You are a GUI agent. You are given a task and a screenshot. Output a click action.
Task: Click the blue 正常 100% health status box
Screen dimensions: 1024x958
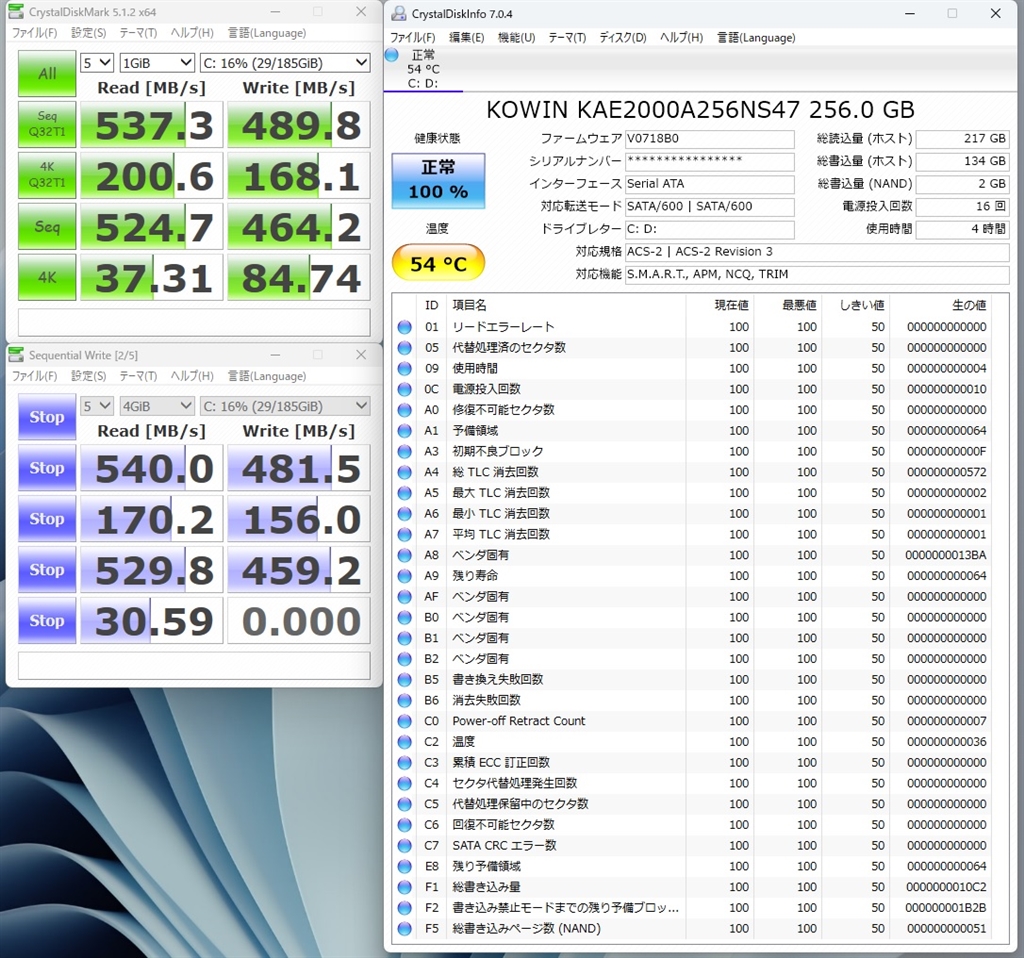(x=437, y=182)
